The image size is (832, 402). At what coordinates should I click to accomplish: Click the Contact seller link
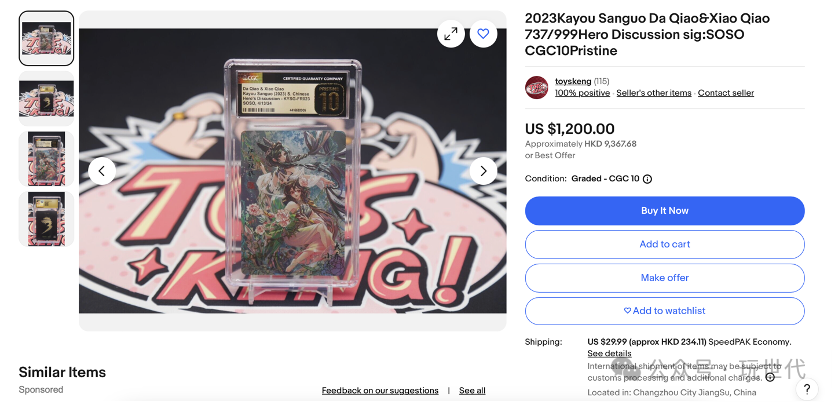(725, 93)
